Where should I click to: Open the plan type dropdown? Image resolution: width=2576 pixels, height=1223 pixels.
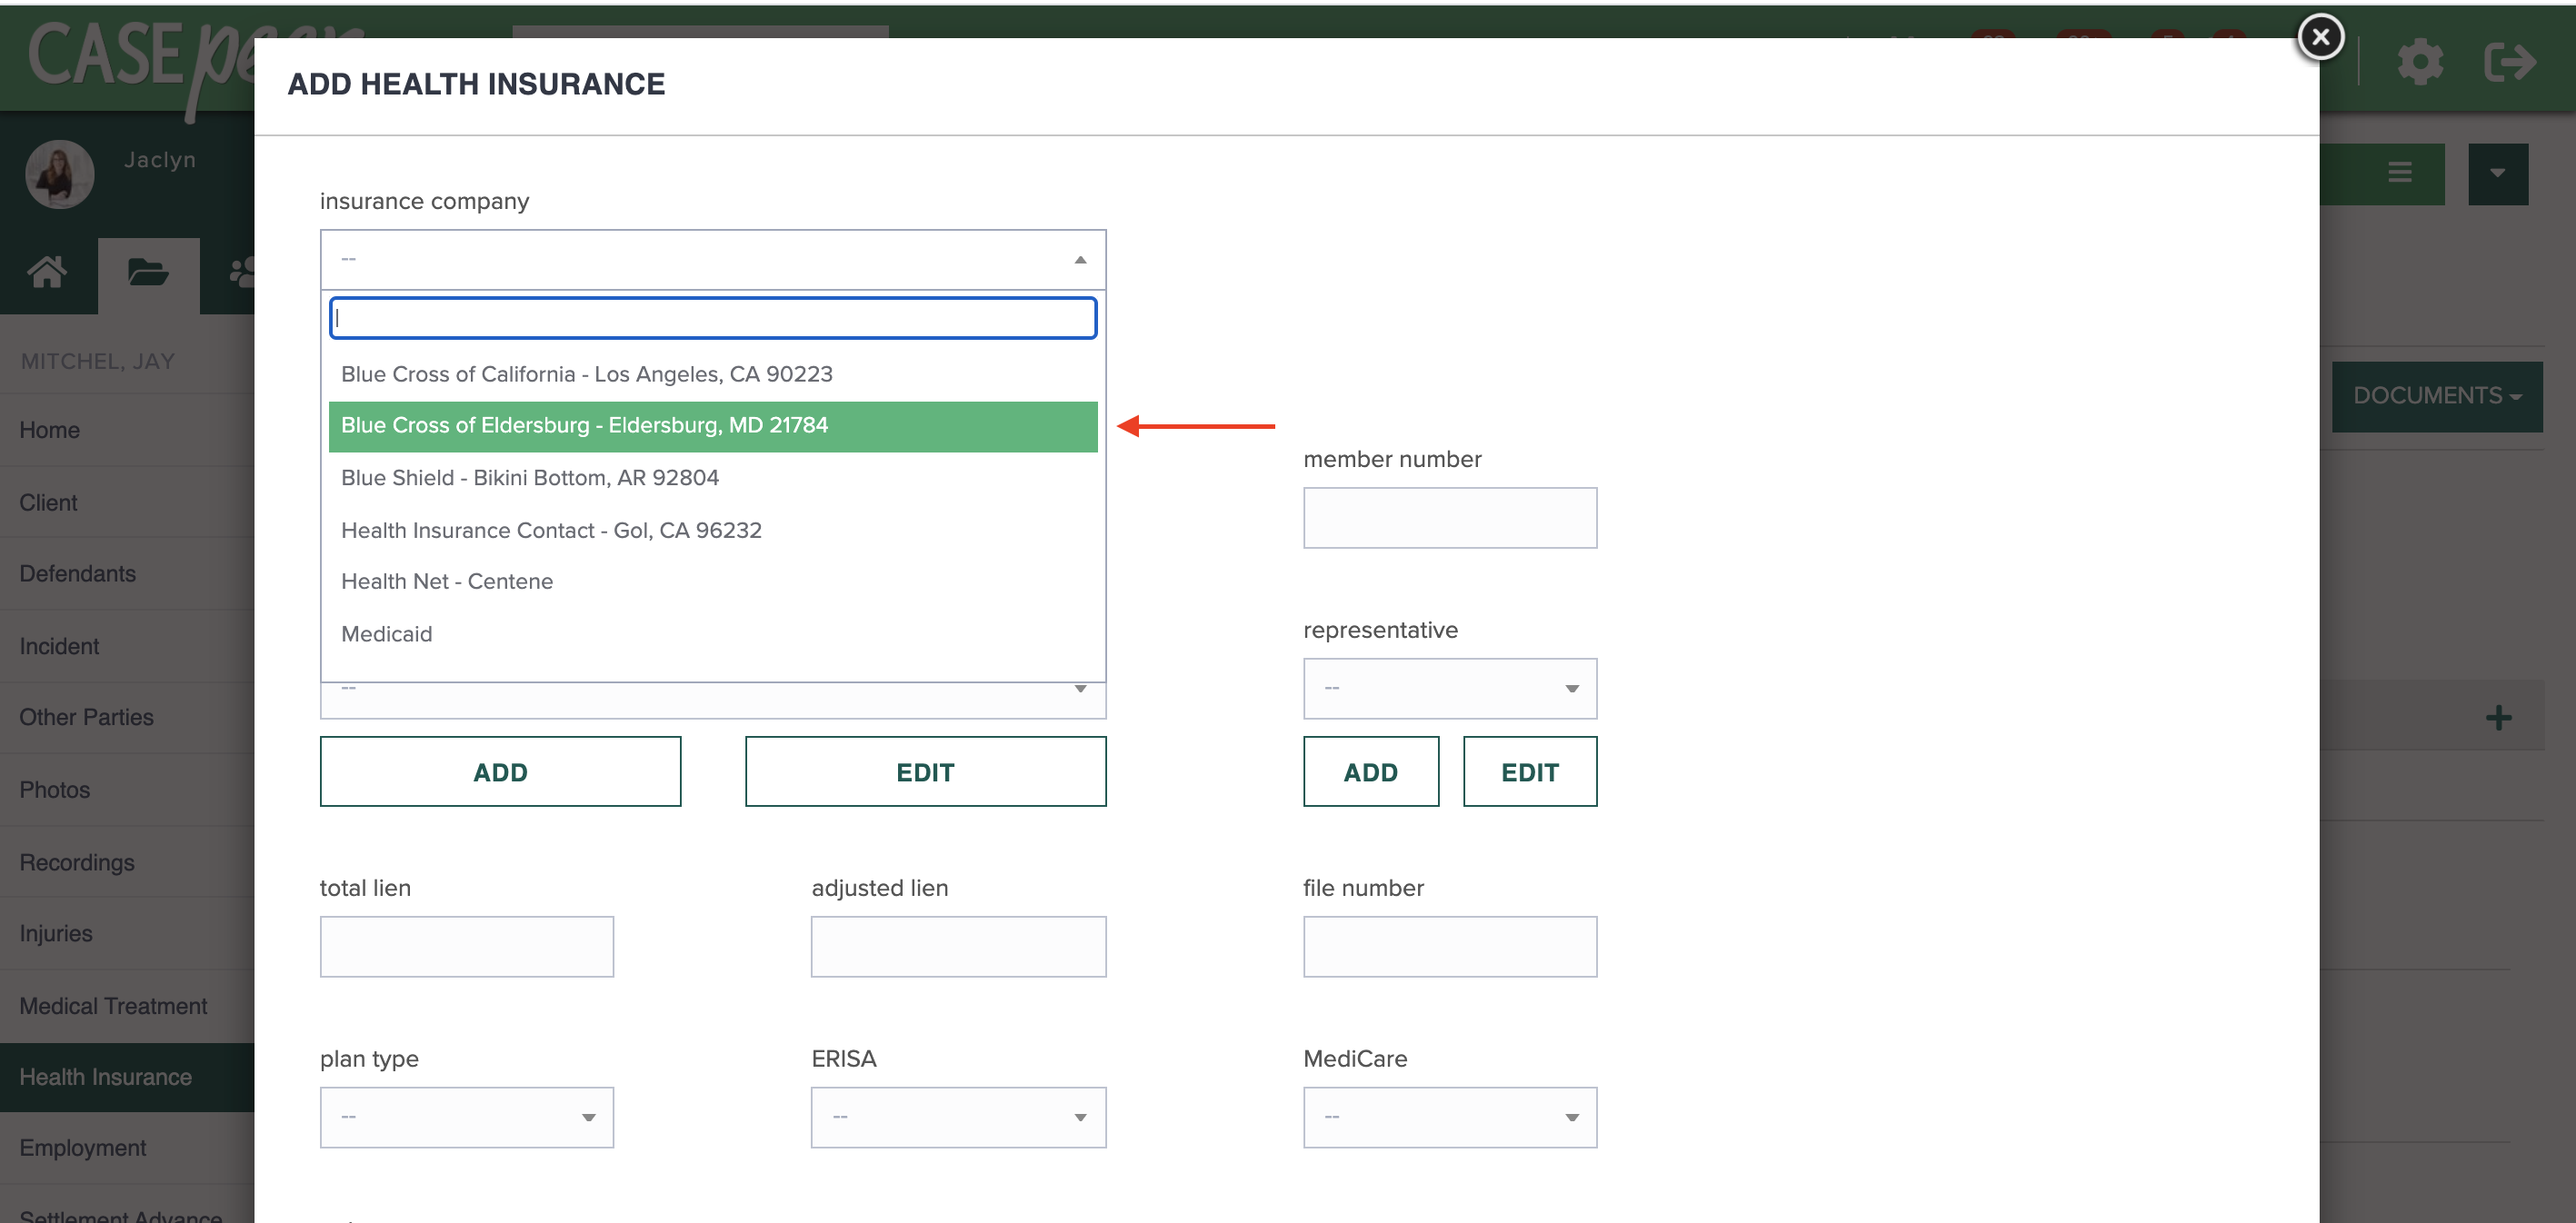[x=466, y=1118]
